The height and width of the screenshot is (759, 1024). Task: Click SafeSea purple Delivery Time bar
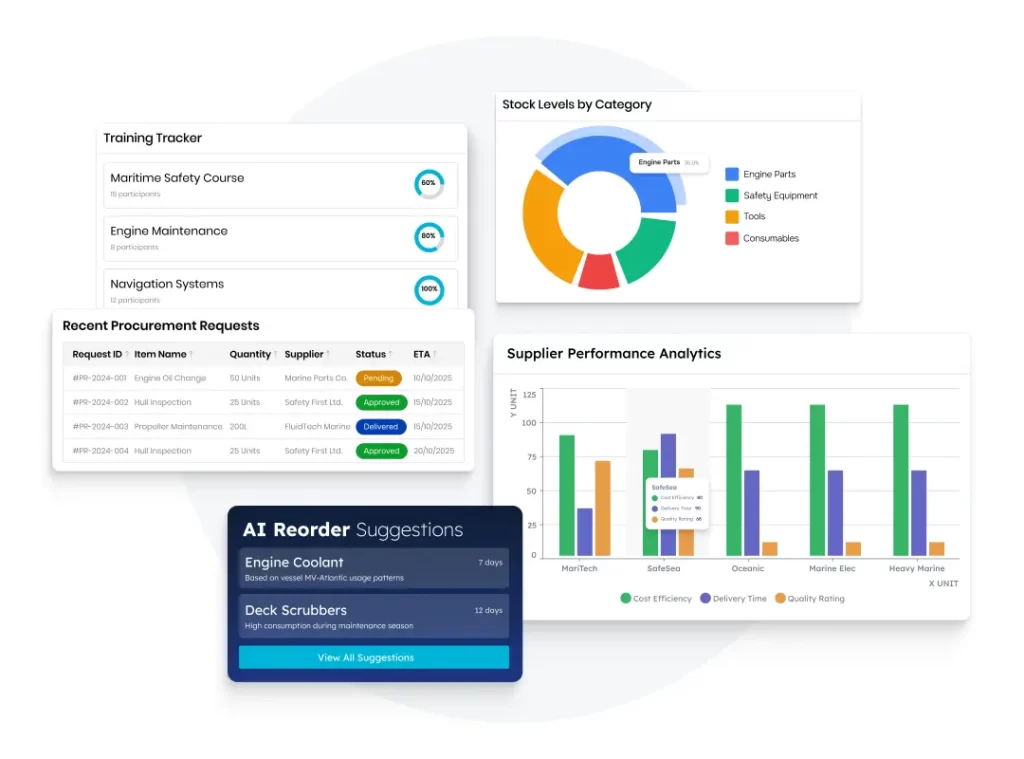click(x=668, y=457)
